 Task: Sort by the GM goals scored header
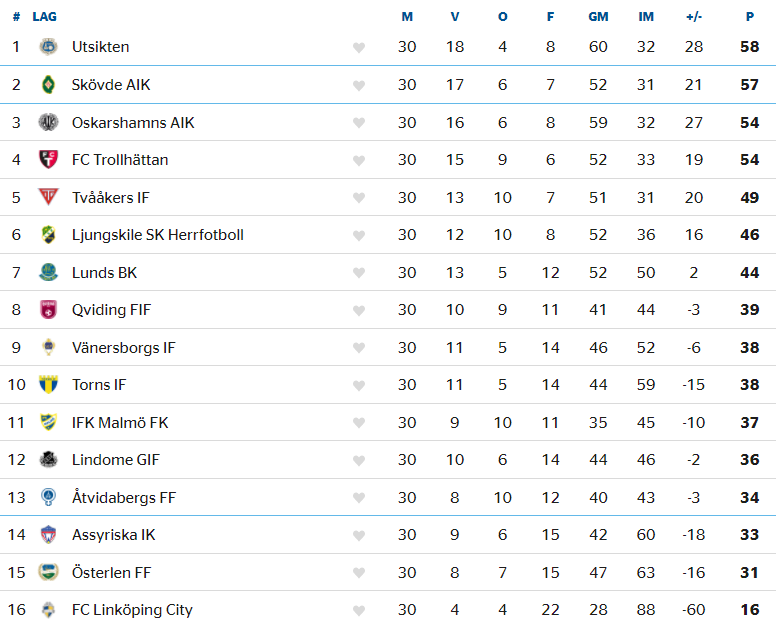click(598, 17)
